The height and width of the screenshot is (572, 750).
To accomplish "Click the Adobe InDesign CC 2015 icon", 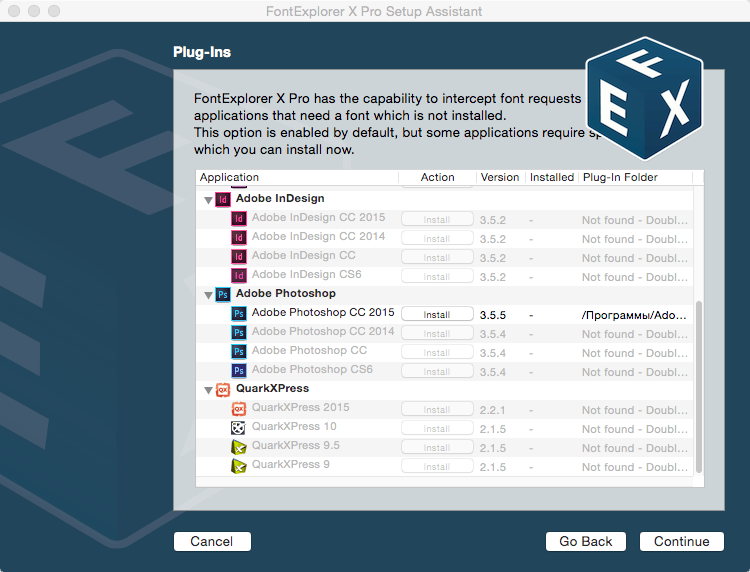I will click(x=239, y=219).
